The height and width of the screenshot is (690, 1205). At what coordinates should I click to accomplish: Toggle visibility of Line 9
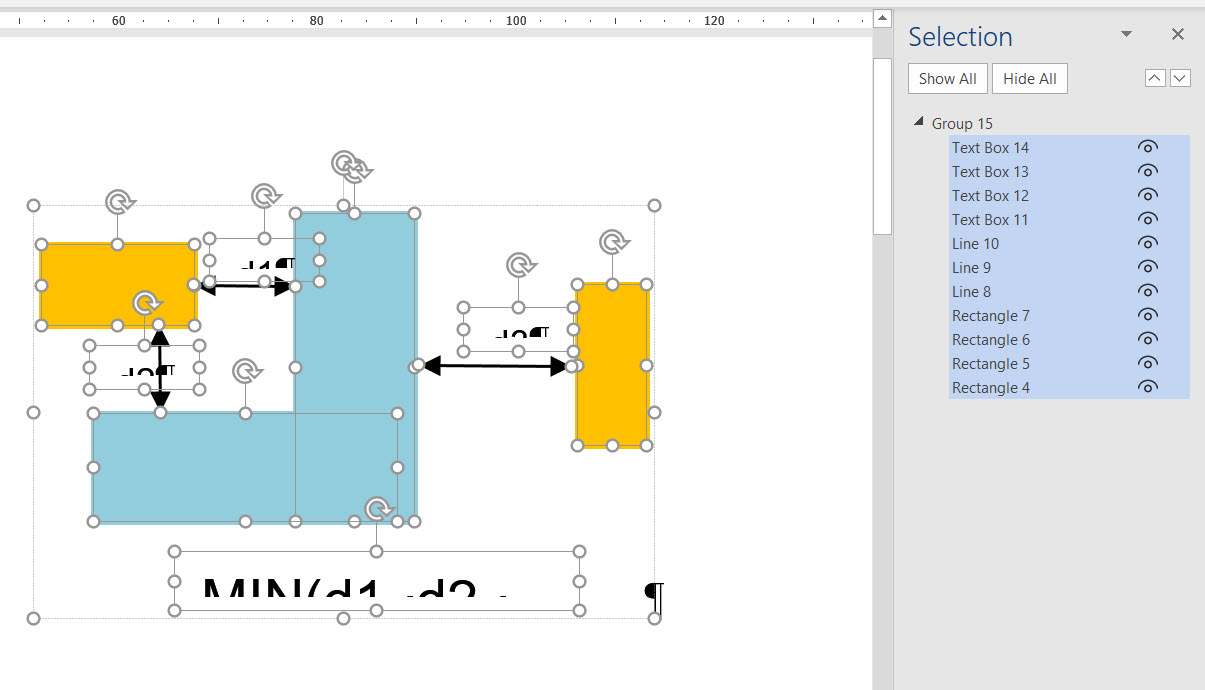coord(1148,268)
